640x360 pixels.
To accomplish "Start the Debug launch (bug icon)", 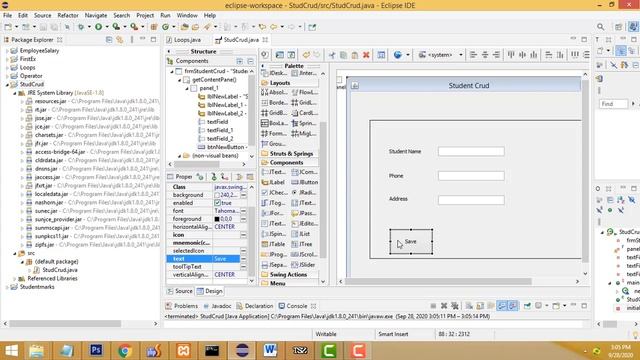I will point(81,27).
